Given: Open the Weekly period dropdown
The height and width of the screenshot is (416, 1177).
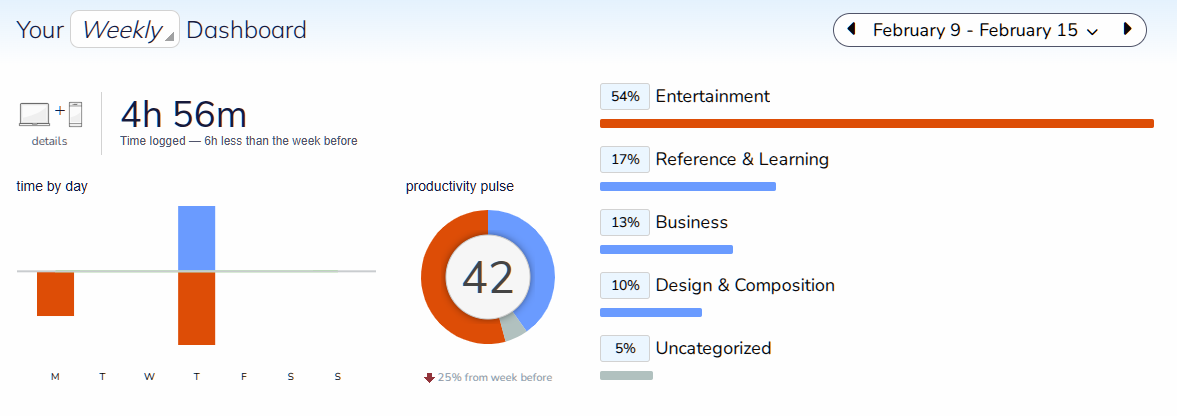Looking at the screenshot, I should click(x=125, y=30).
